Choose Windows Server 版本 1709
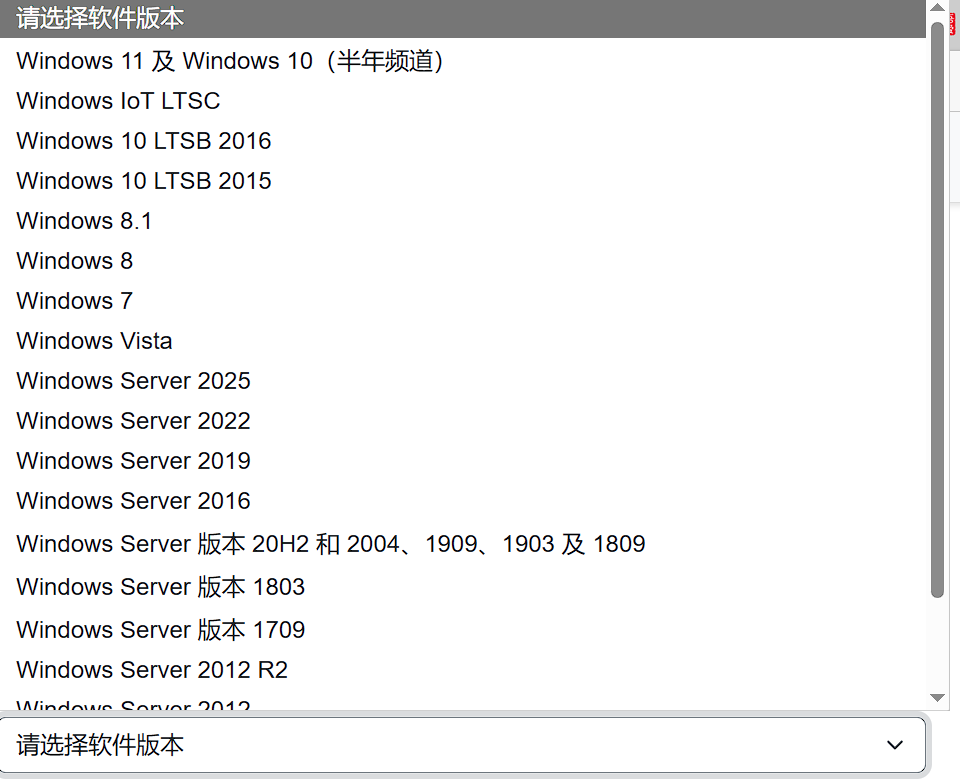Image resolution: width=960 pixels, height=782 pixels. 463,630
